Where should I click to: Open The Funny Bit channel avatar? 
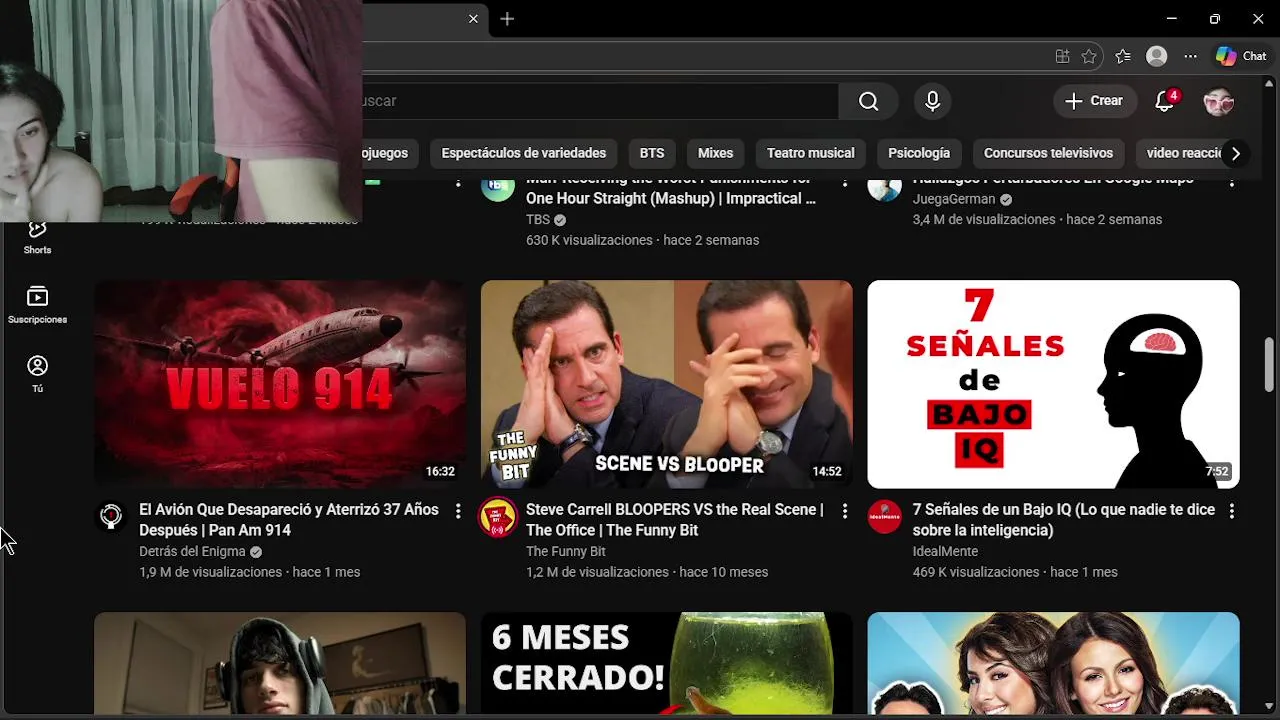coord(498,516)
